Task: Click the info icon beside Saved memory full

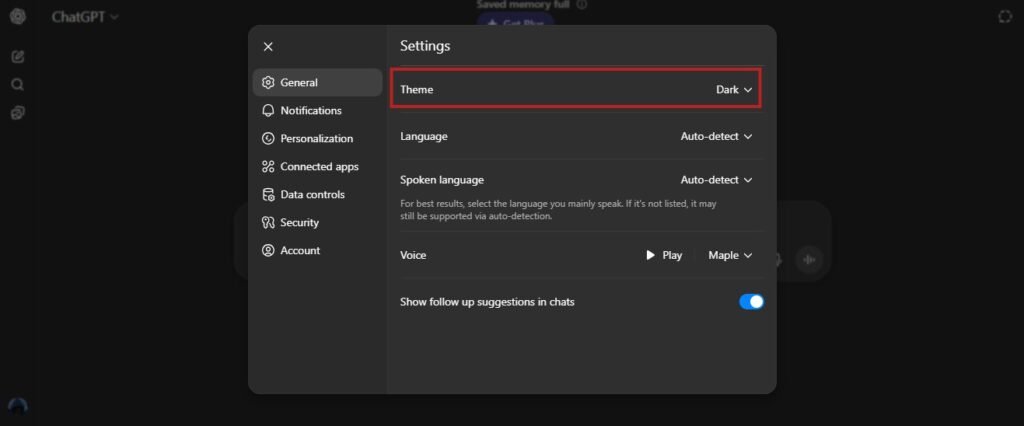Action: (x=582, y=5)
